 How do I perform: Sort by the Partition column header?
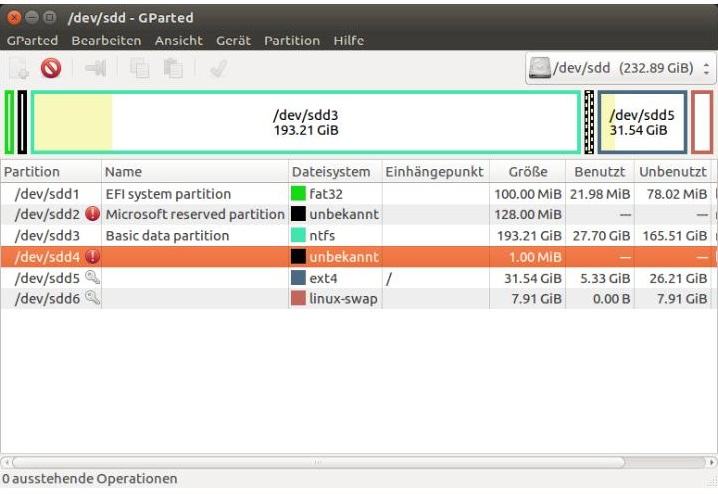51,172
